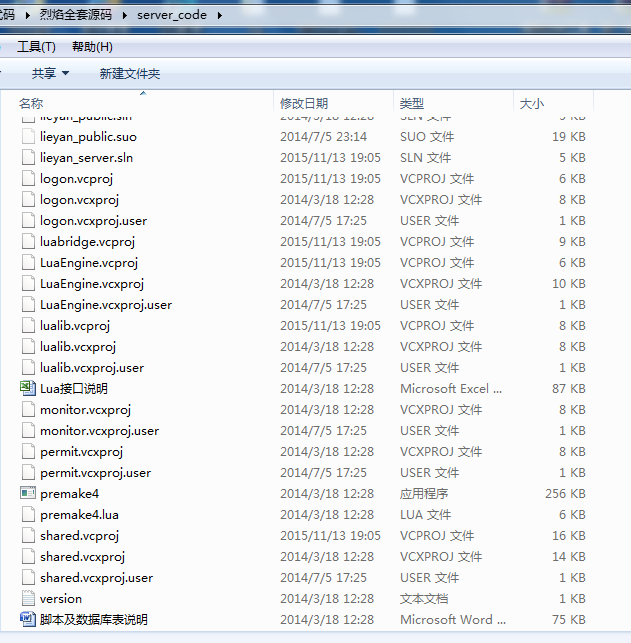The image size is (631, 643).
Task: Click the SLN 文件 type of lieyan_server.sln
Action: [x=426, y=157]
